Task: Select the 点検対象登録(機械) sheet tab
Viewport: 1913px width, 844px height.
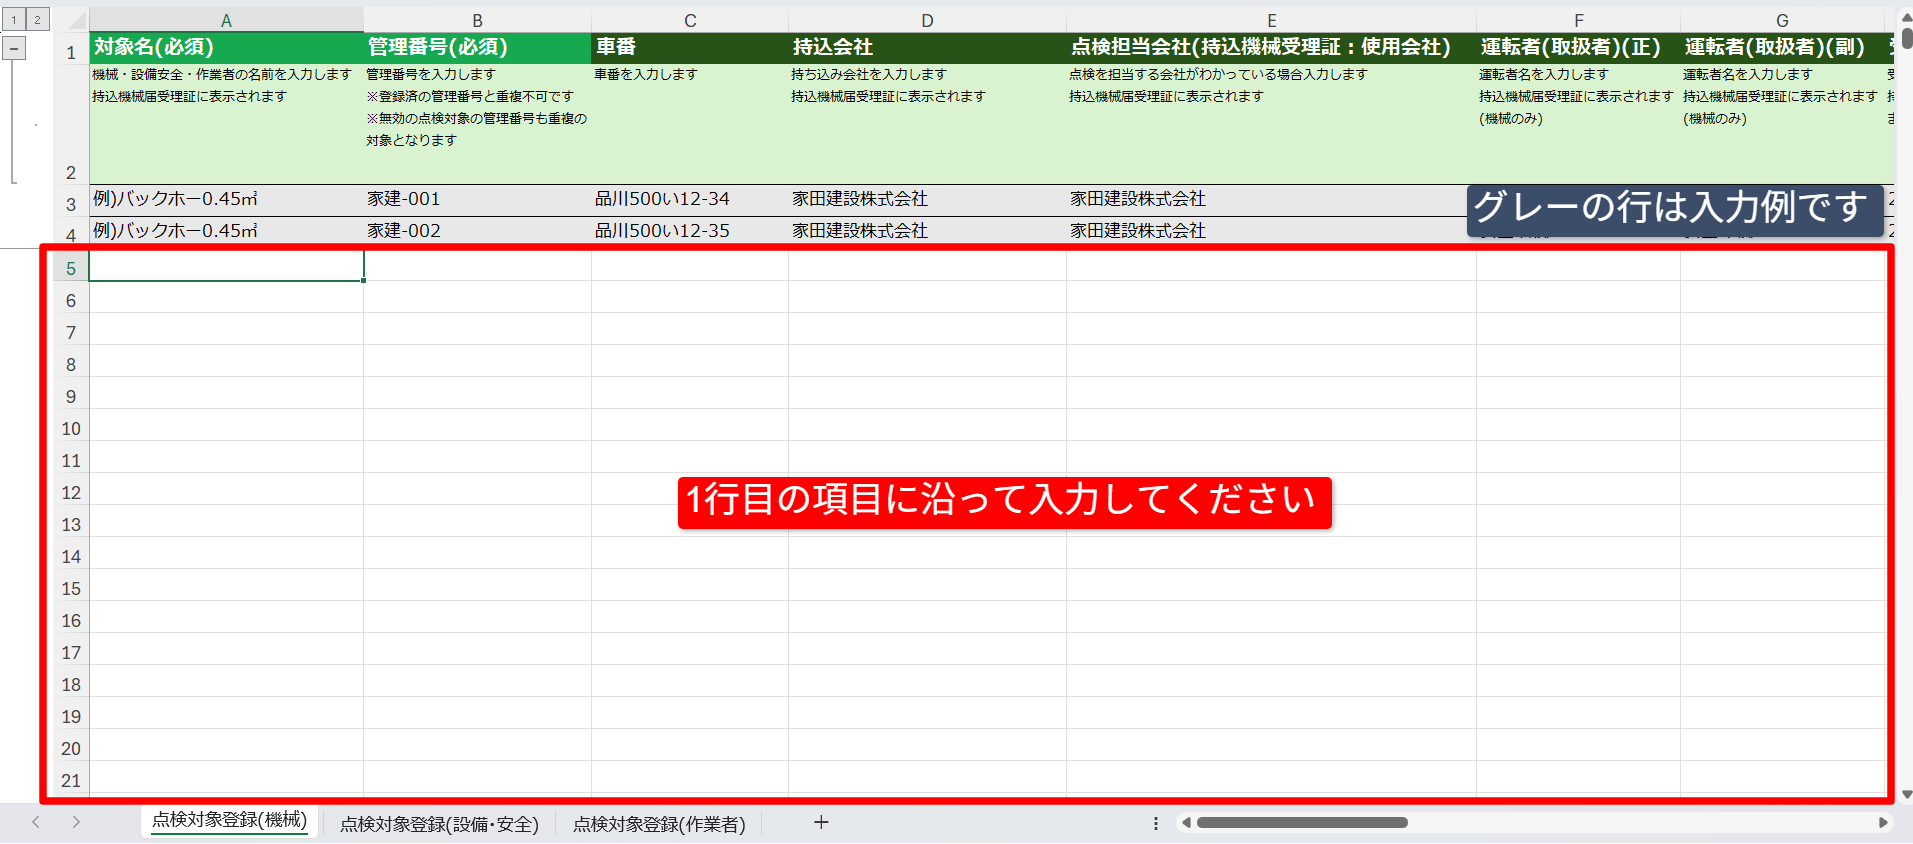Action: coord(229,820)
